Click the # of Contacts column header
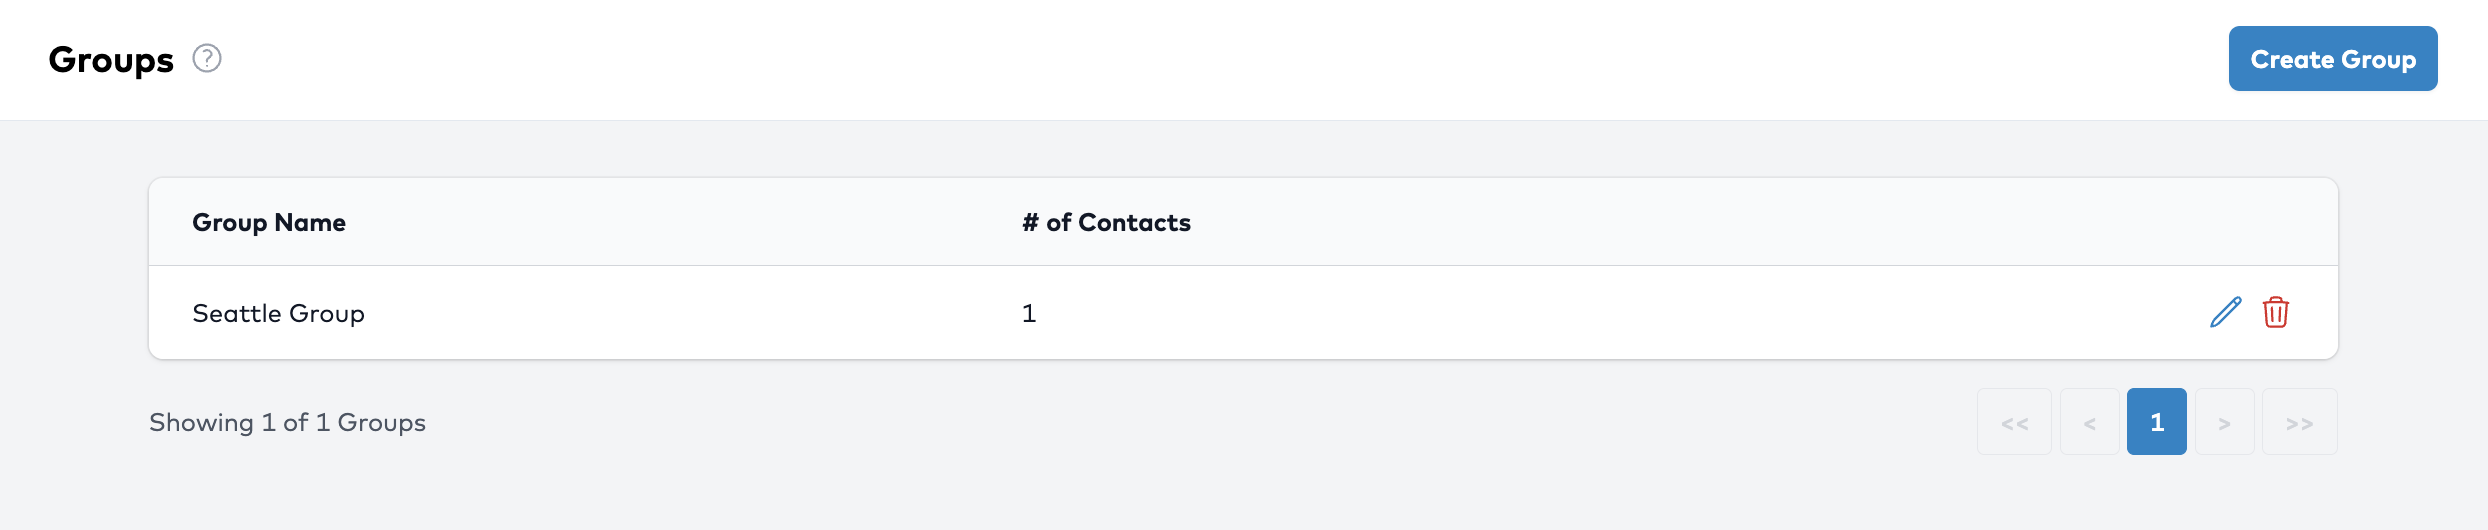This screenshot has width=2488, height=530. click(1106, 222)
